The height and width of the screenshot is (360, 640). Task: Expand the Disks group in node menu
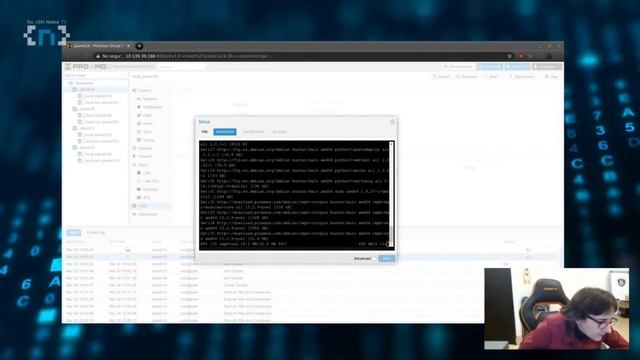pyautogui.click(x=140, y=164)
